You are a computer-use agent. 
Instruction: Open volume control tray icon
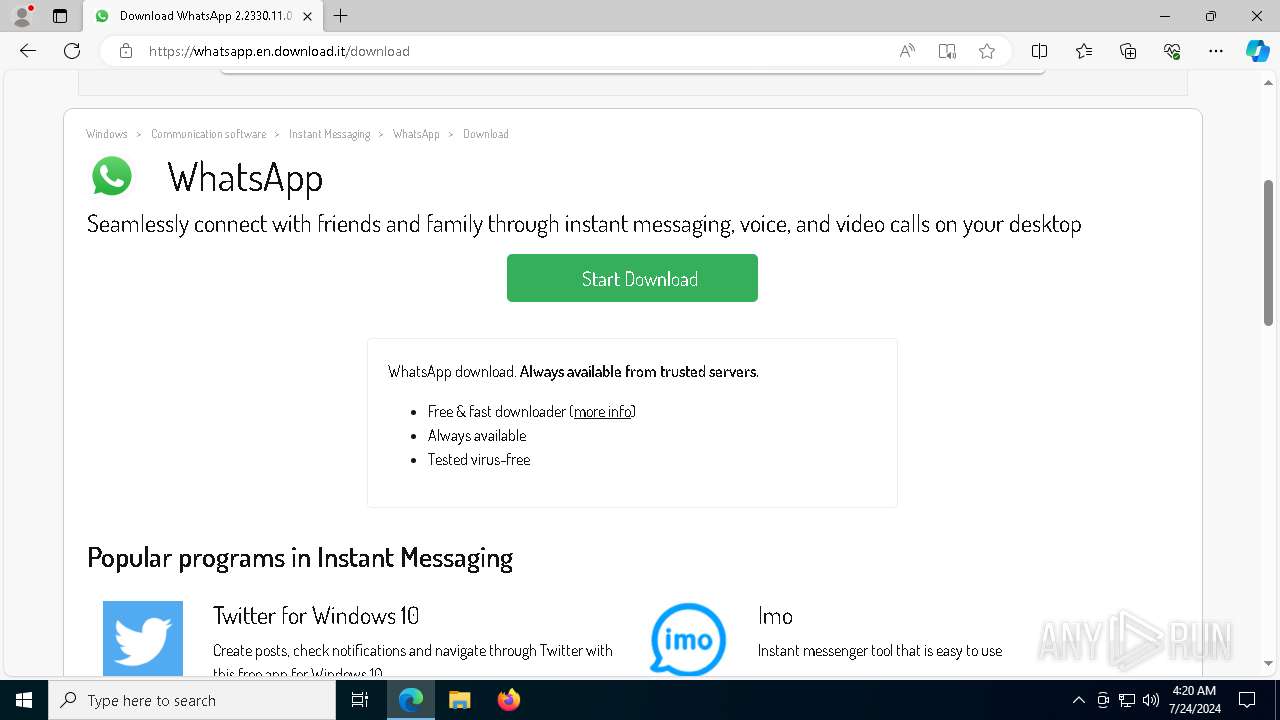1151,700
